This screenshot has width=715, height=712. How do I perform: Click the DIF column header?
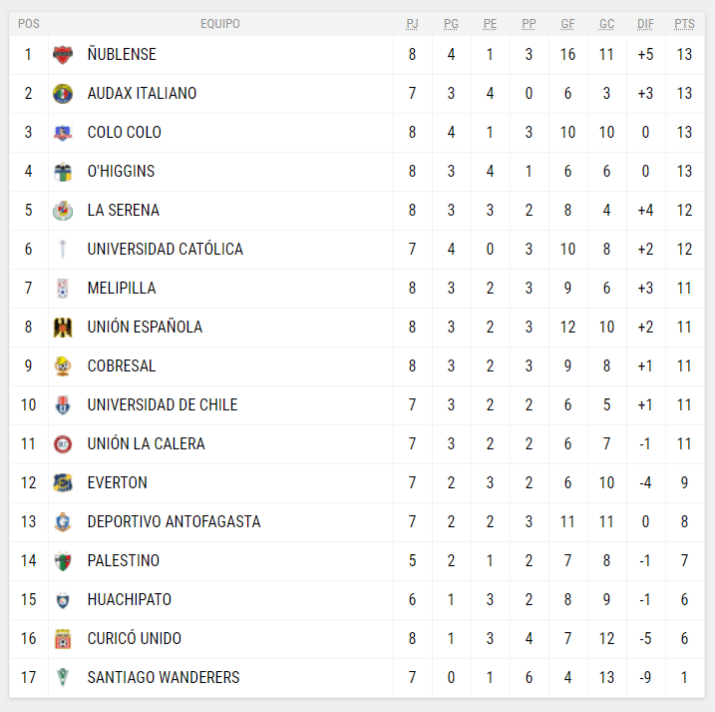click(645, 24)
